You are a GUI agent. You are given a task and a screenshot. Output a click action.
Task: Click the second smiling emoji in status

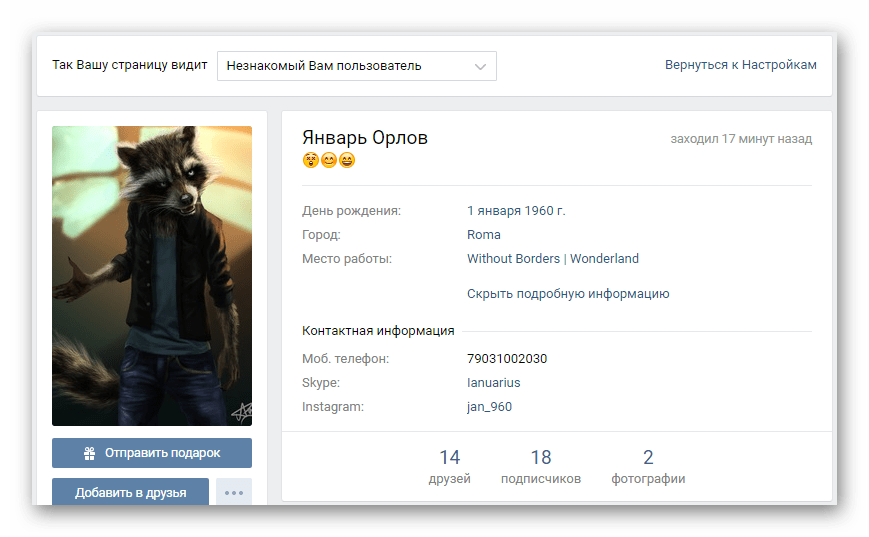329,160
